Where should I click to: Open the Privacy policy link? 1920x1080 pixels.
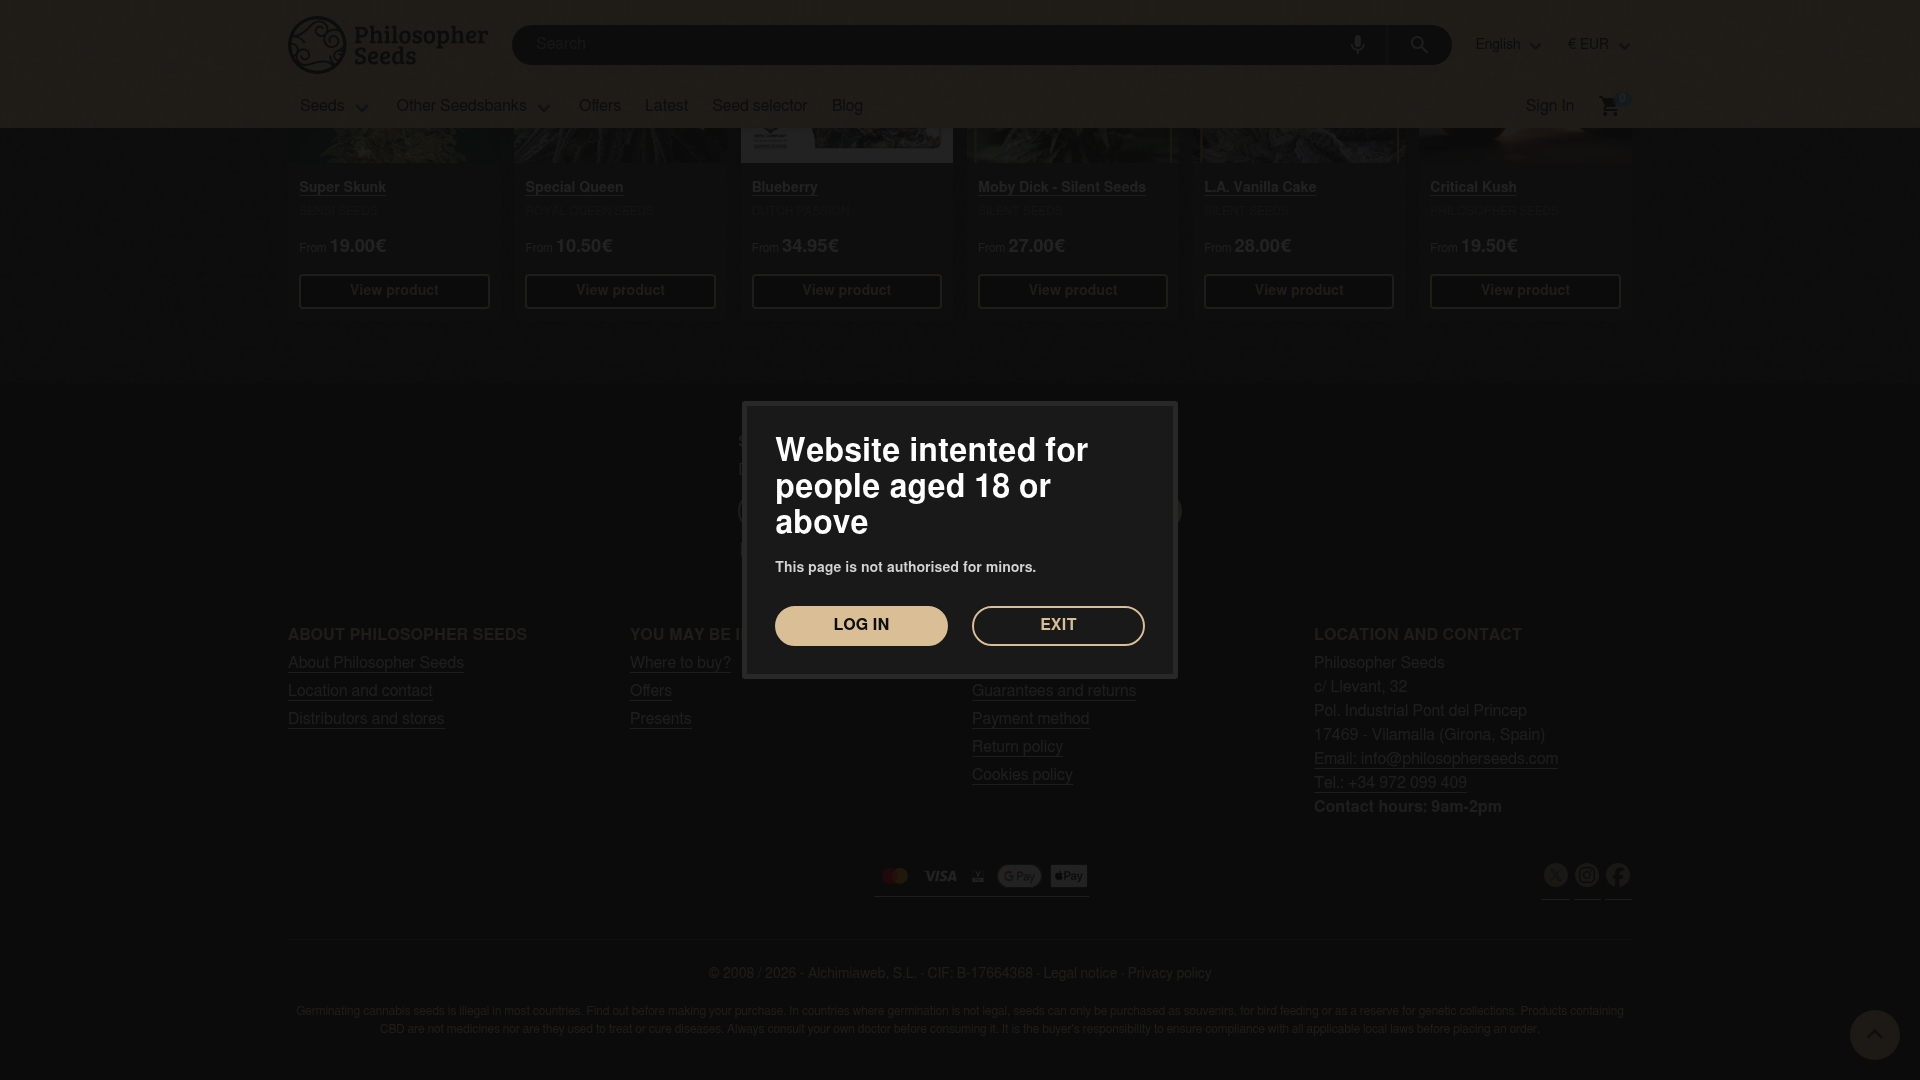pos(1169,974)
